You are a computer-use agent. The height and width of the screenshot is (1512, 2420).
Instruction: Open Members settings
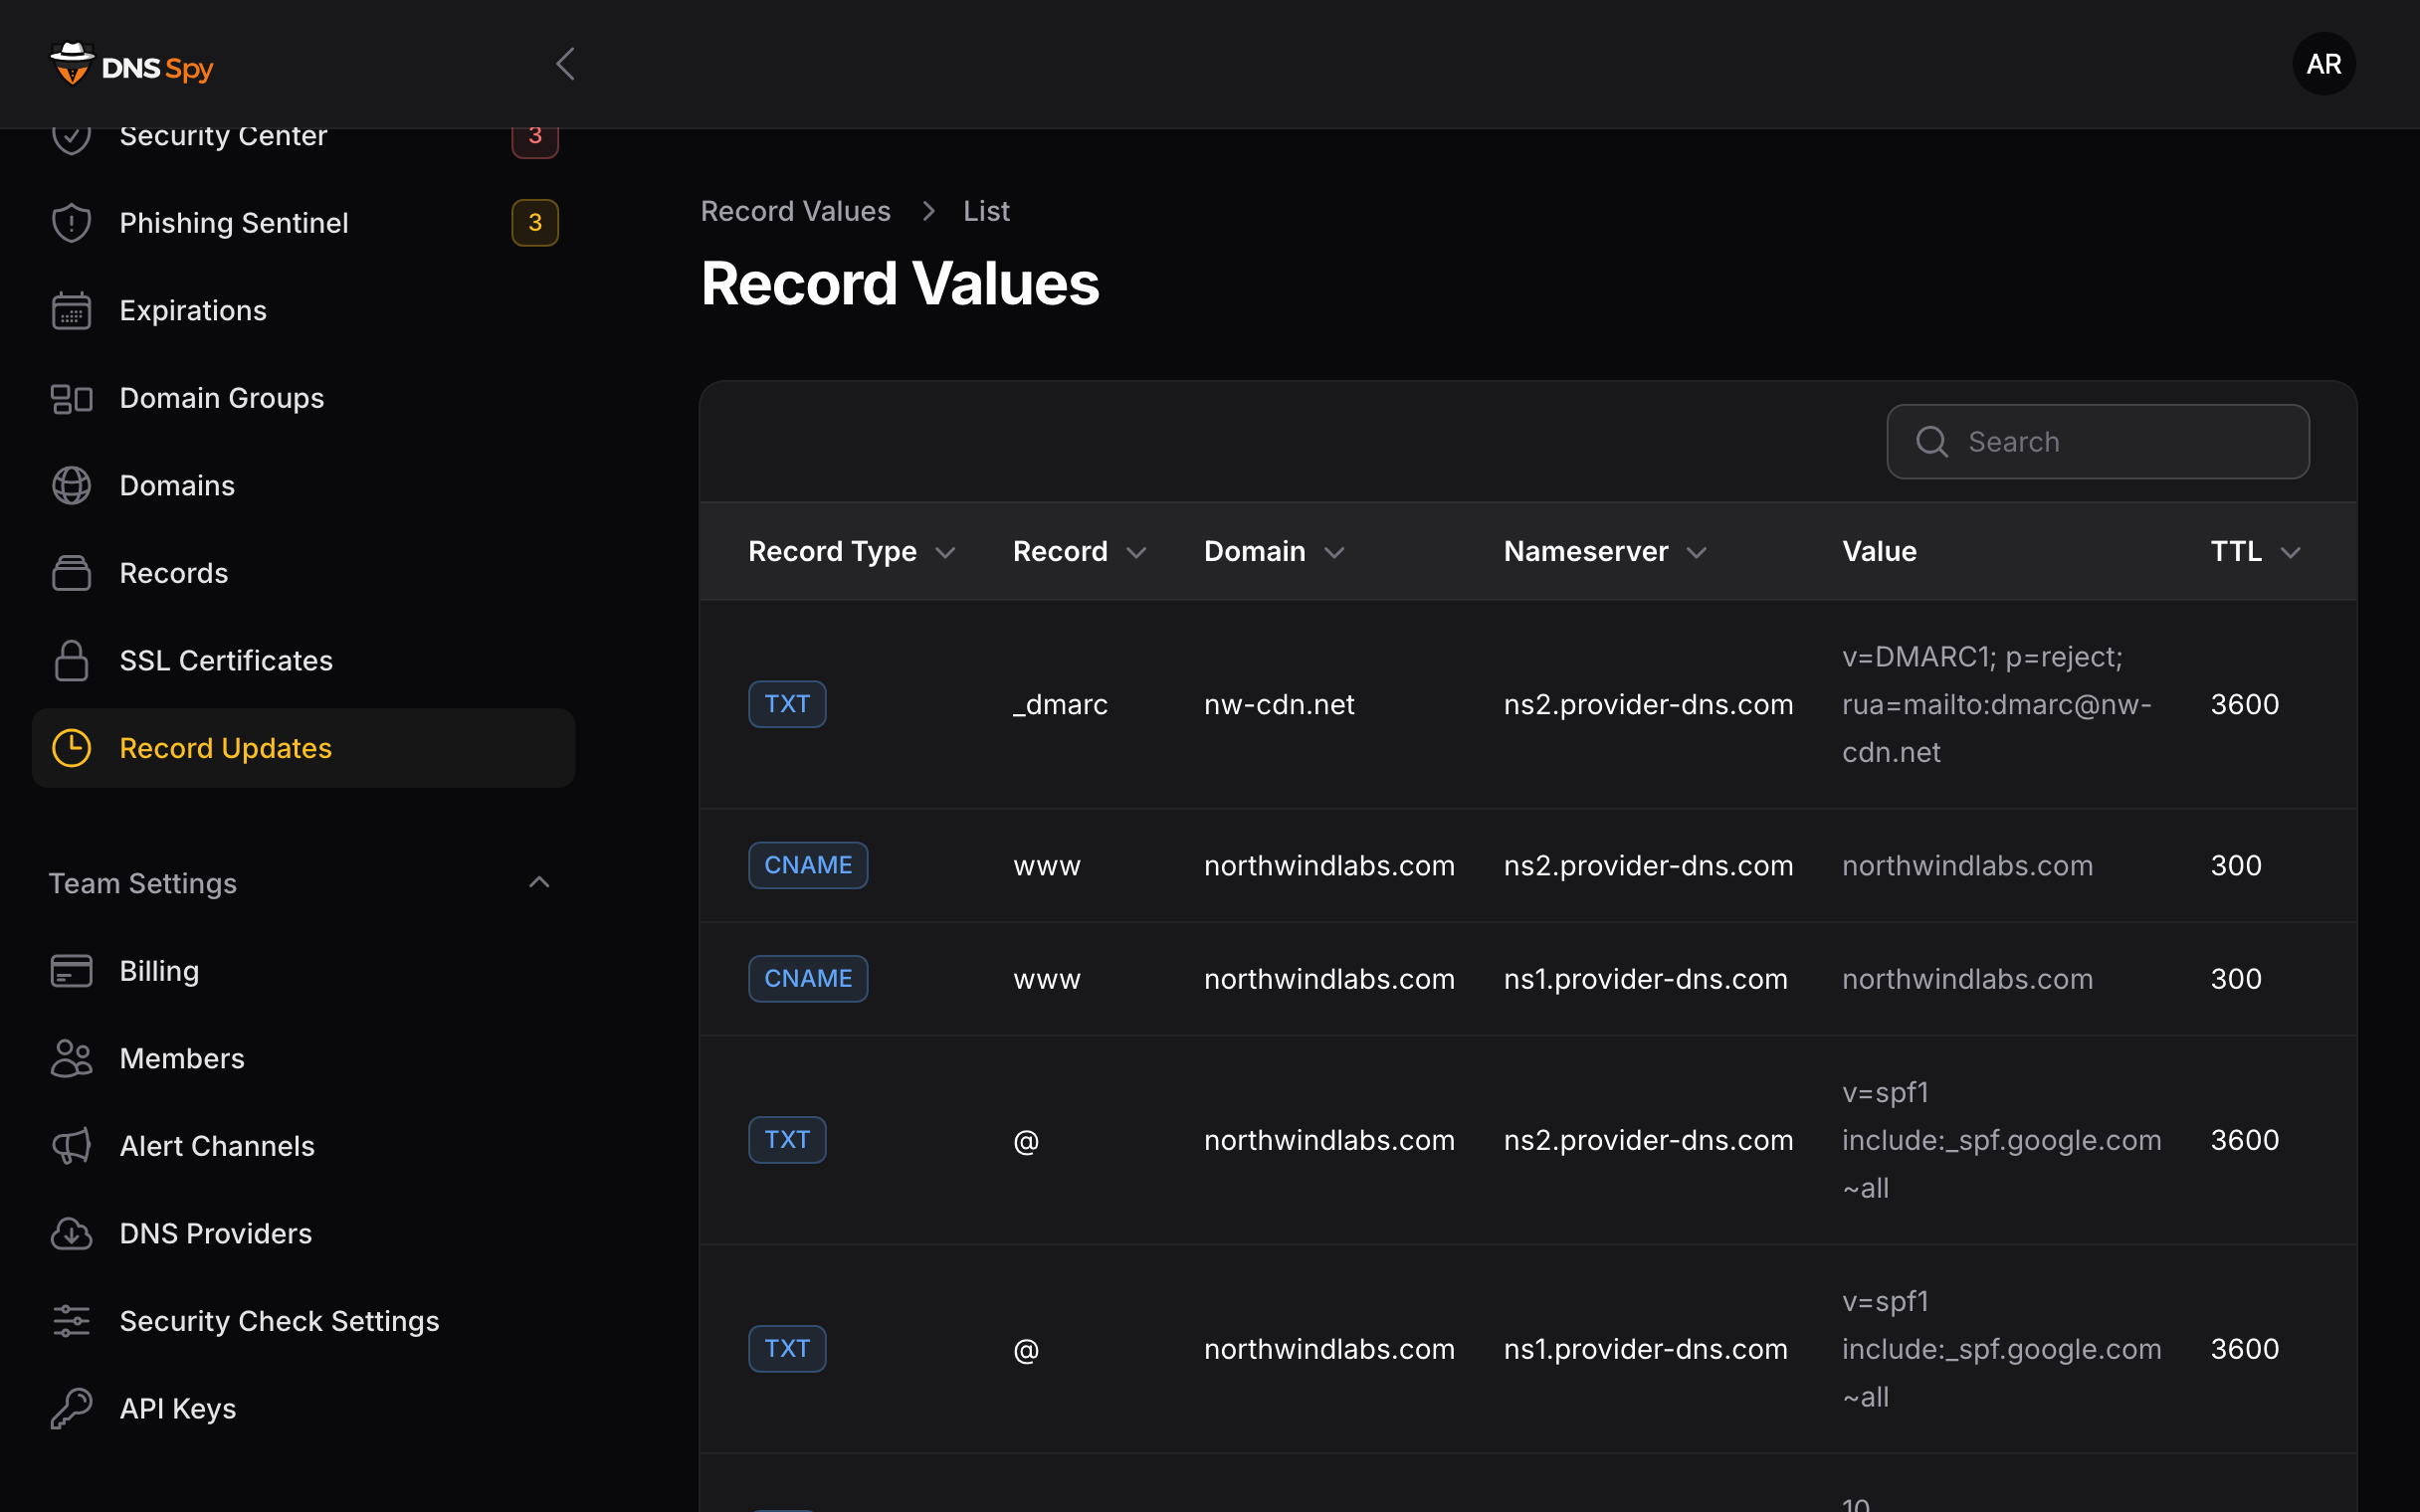click(x=303, y=1058)
